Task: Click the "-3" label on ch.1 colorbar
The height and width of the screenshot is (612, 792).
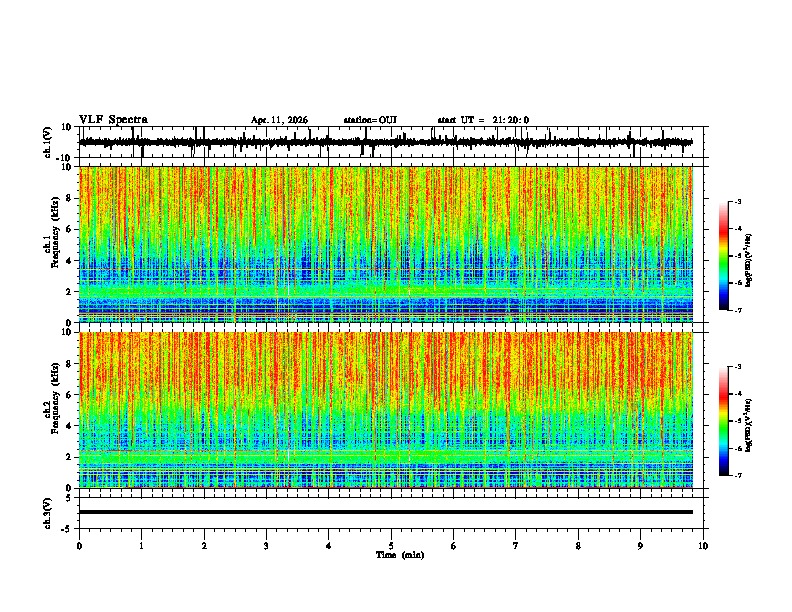Action: click(738, 201)
